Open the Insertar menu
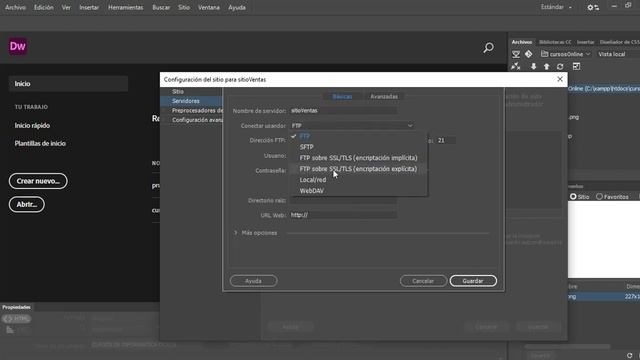This screenshot has height=360, width=640. (89, 7)
